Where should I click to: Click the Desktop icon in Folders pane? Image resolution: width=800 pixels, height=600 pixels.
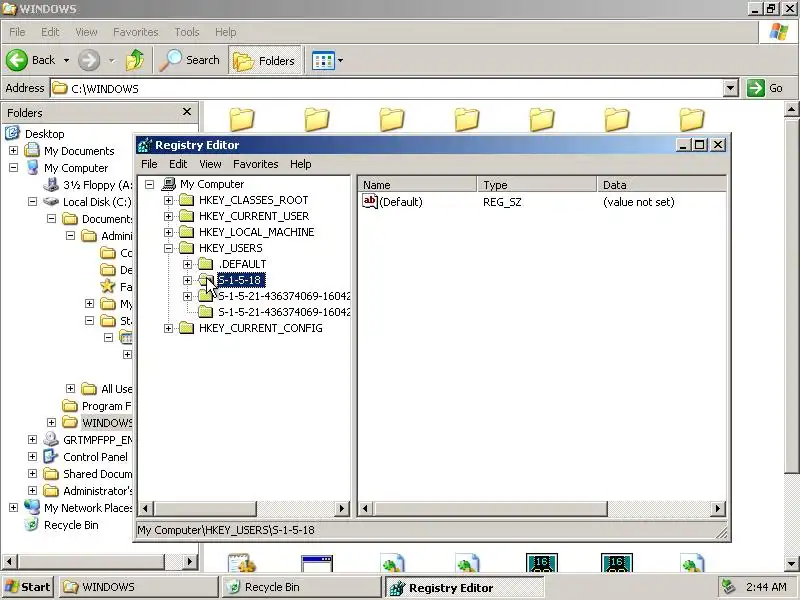[x=12, y=134]
